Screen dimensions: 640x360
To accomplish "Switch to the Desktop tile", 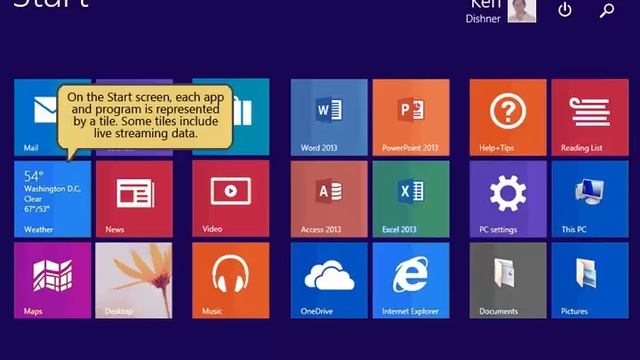I will (x=134, y=280).
